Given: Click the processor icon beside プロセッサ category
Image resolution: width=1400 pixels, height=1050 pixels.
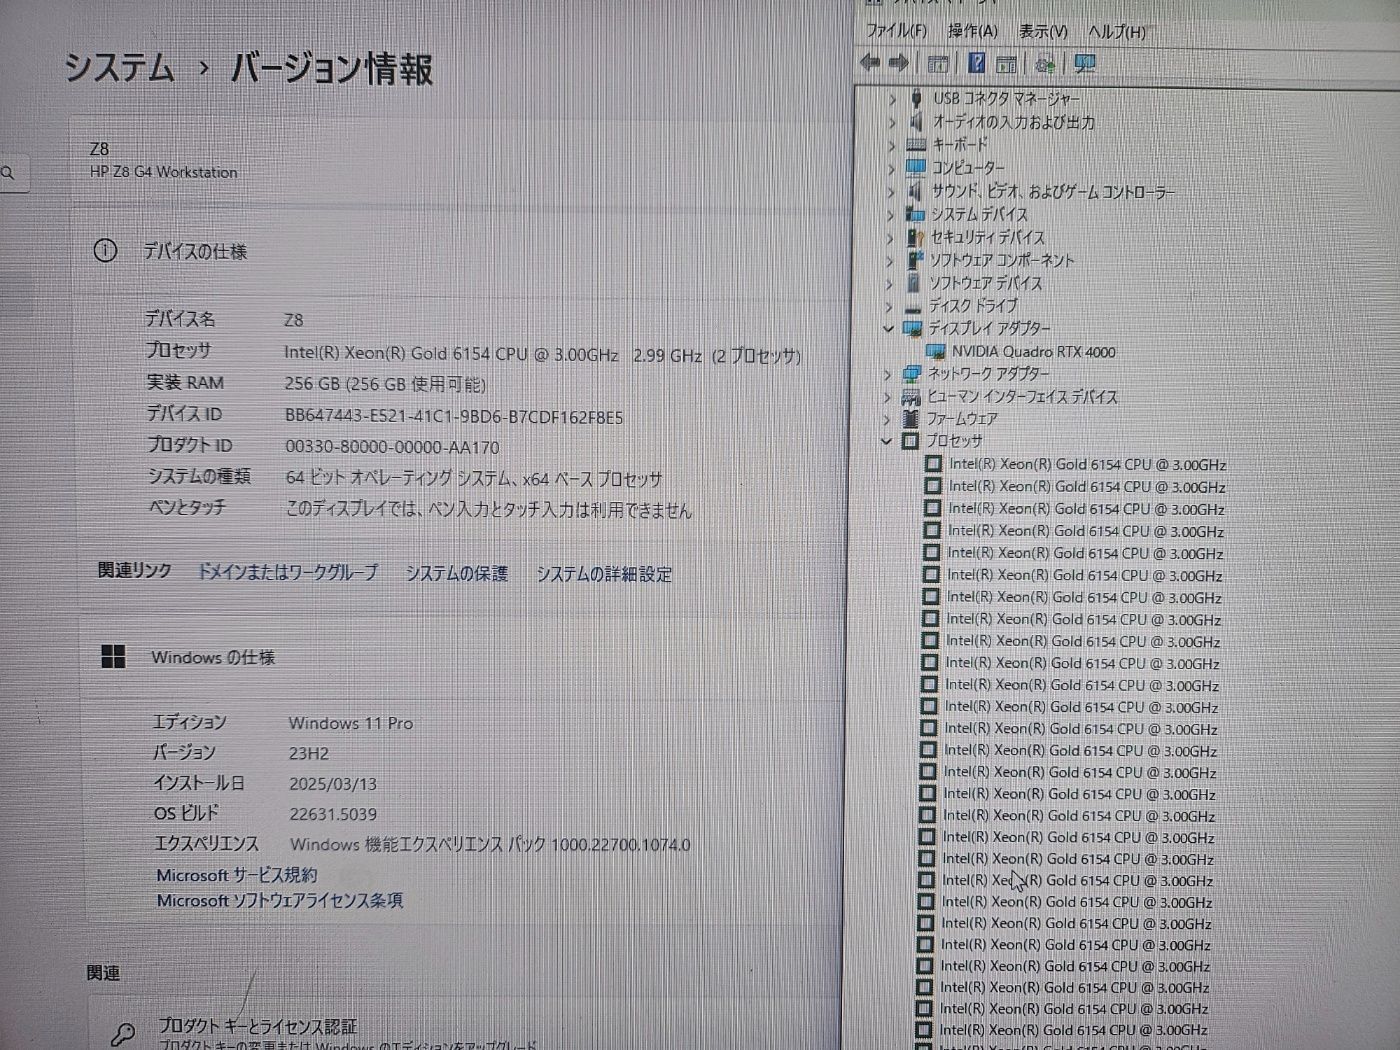Looking at the screenshot, I should click(x=910, y=441).
